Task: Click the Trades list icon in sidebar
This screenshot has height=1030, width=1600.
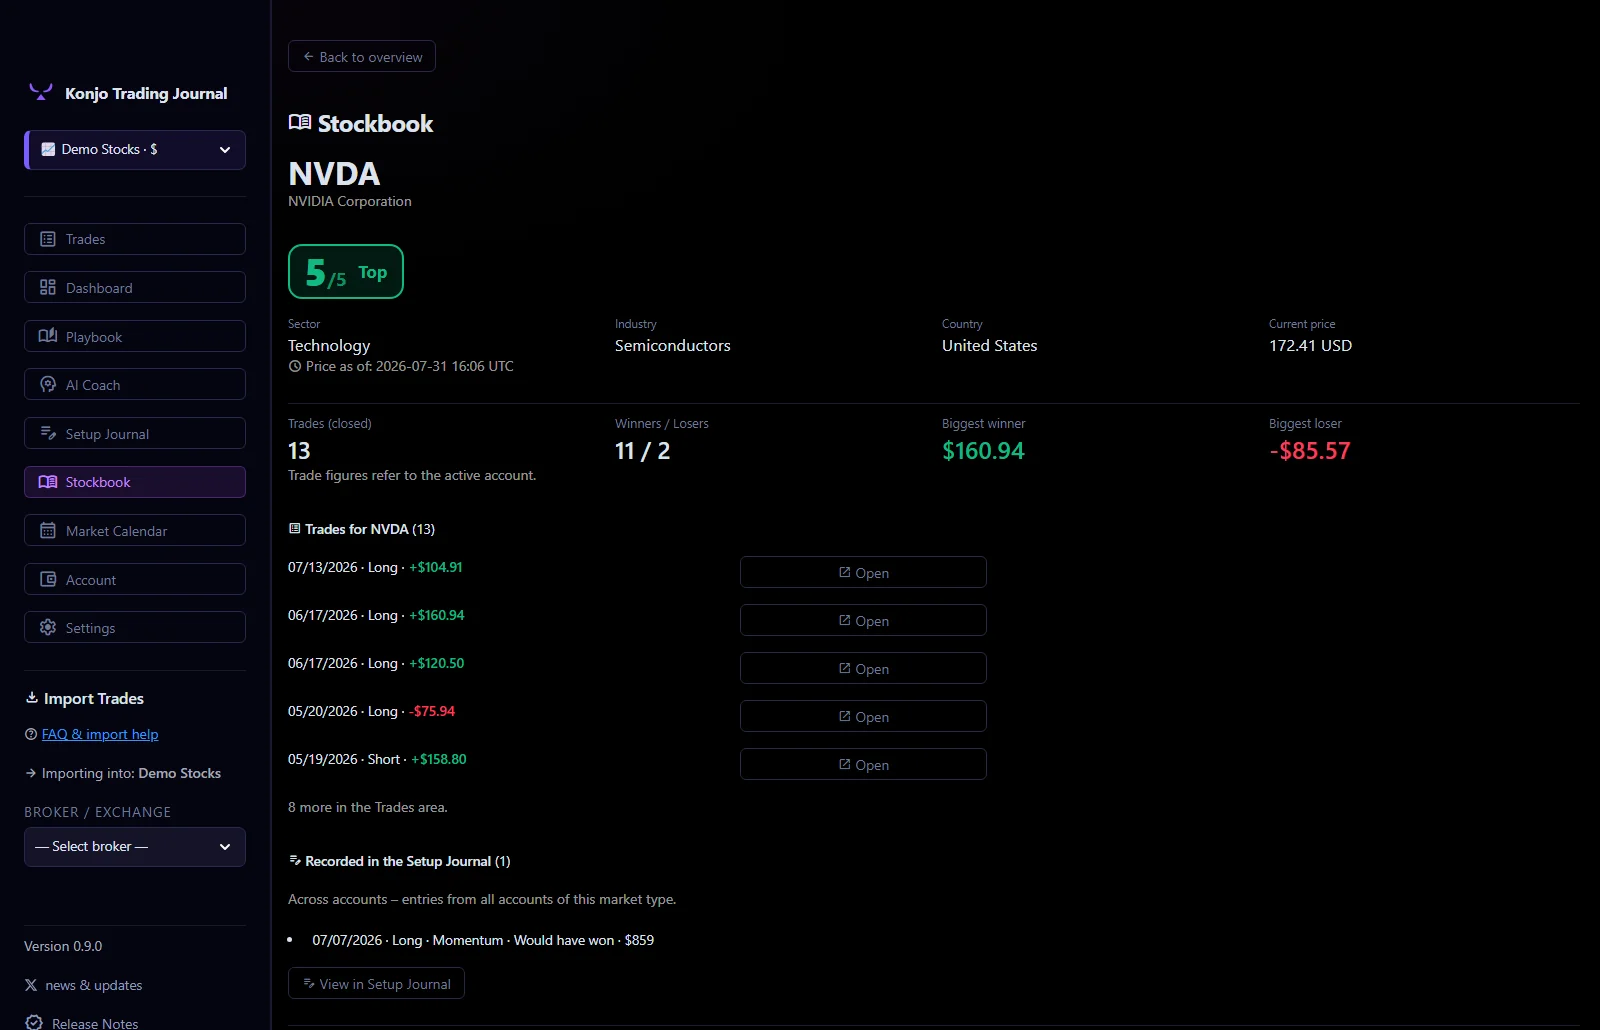Action: [x=48, y=239]
